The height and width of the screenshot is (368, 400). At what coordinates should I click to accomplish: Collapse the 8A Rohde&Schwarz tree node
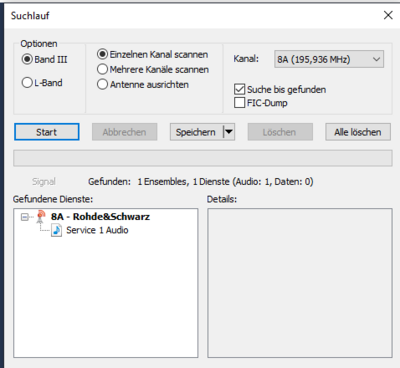pyautogui.click(x=24, y=217)
